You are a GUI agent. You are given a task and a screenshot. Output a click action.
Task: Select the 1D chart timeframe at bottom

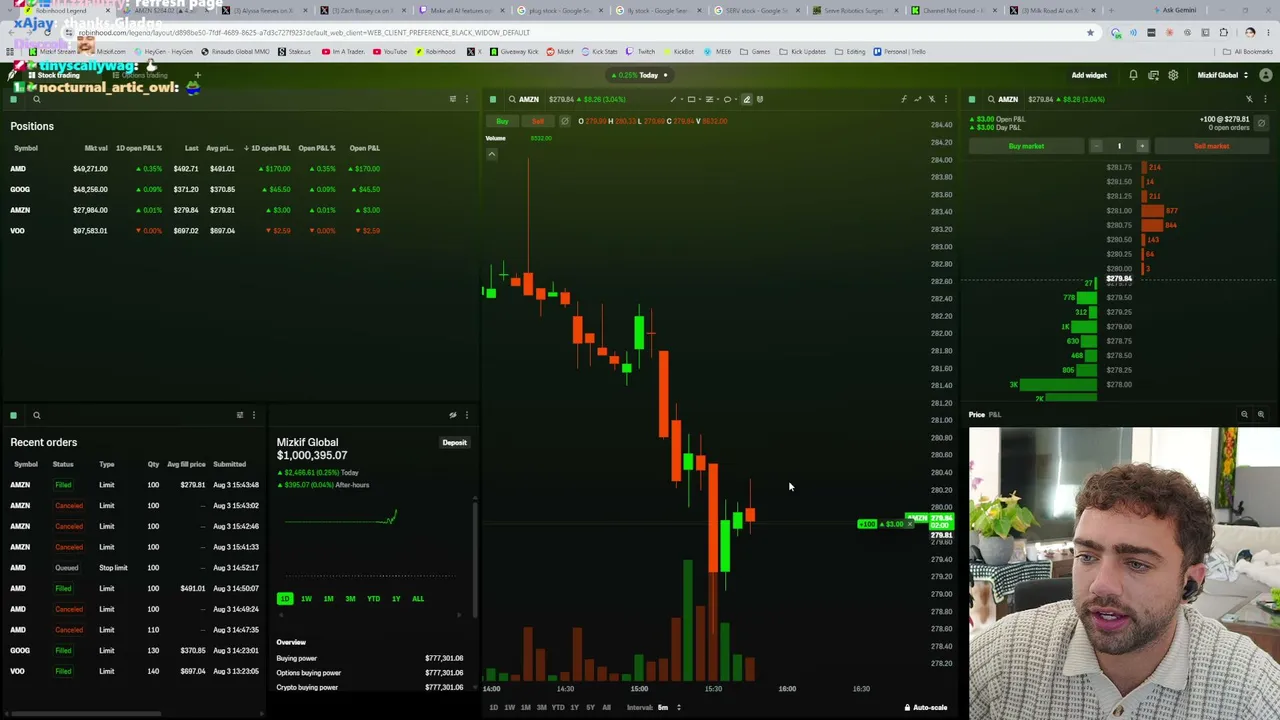493,708
